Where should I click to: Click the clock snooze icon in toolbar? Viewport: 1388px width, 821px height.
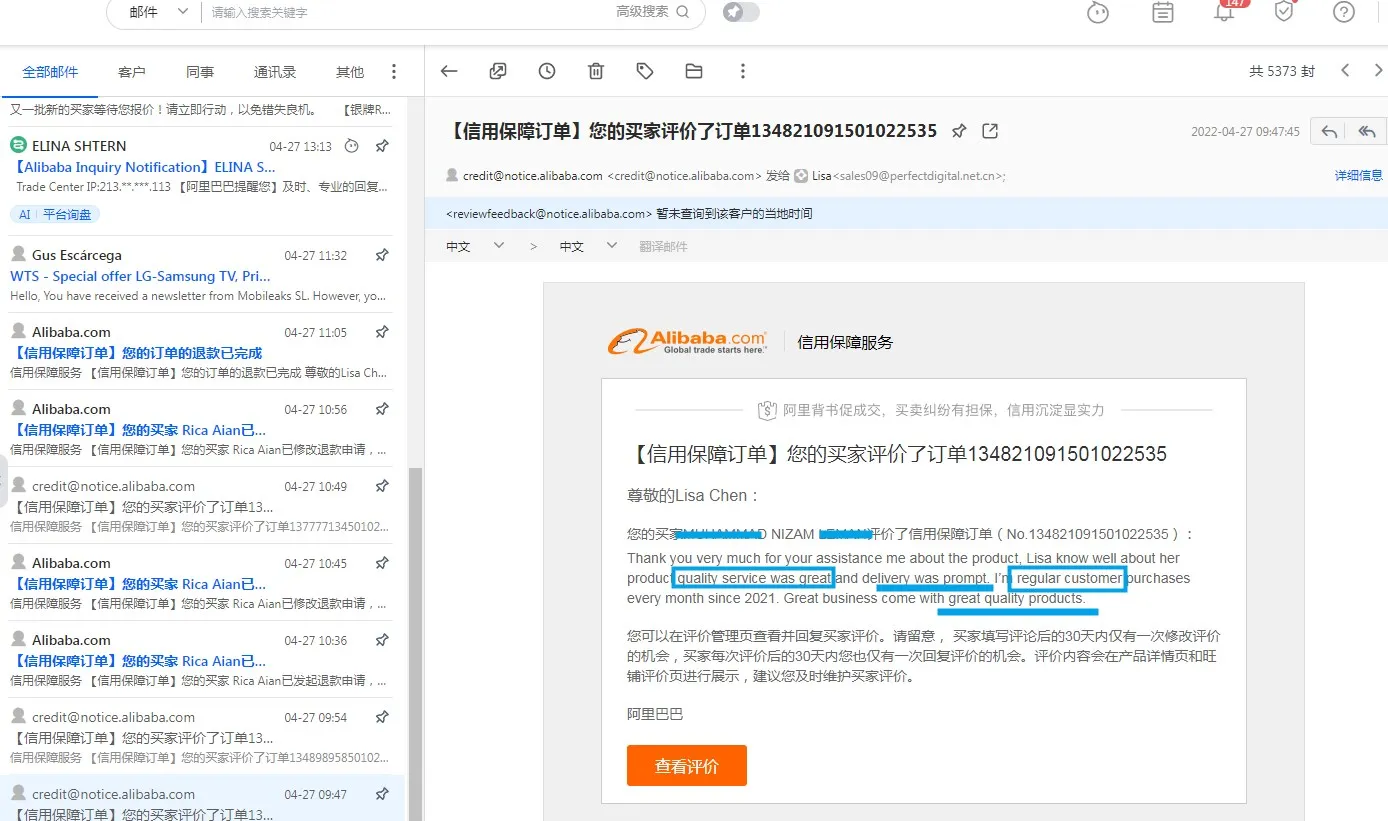[x=547, y=71]
